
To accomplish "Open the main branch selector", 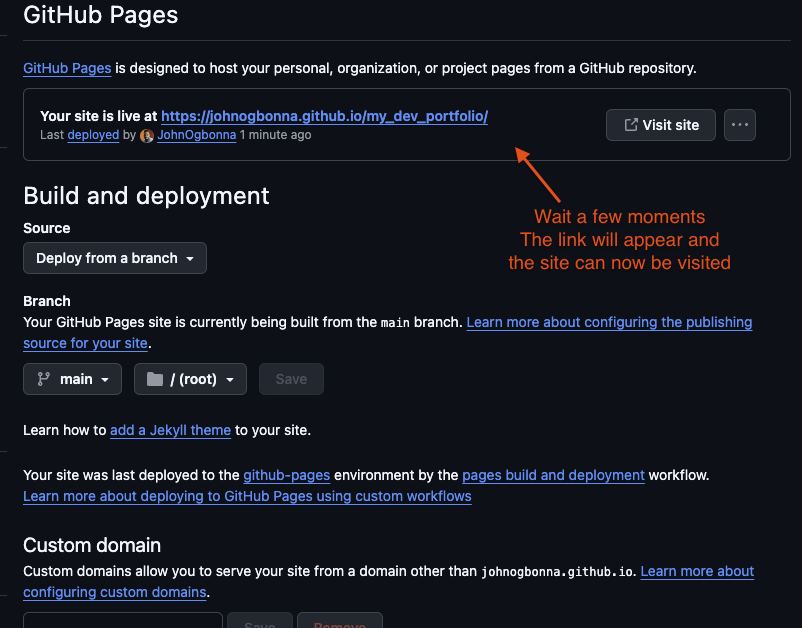I will [x=72, y=379].
